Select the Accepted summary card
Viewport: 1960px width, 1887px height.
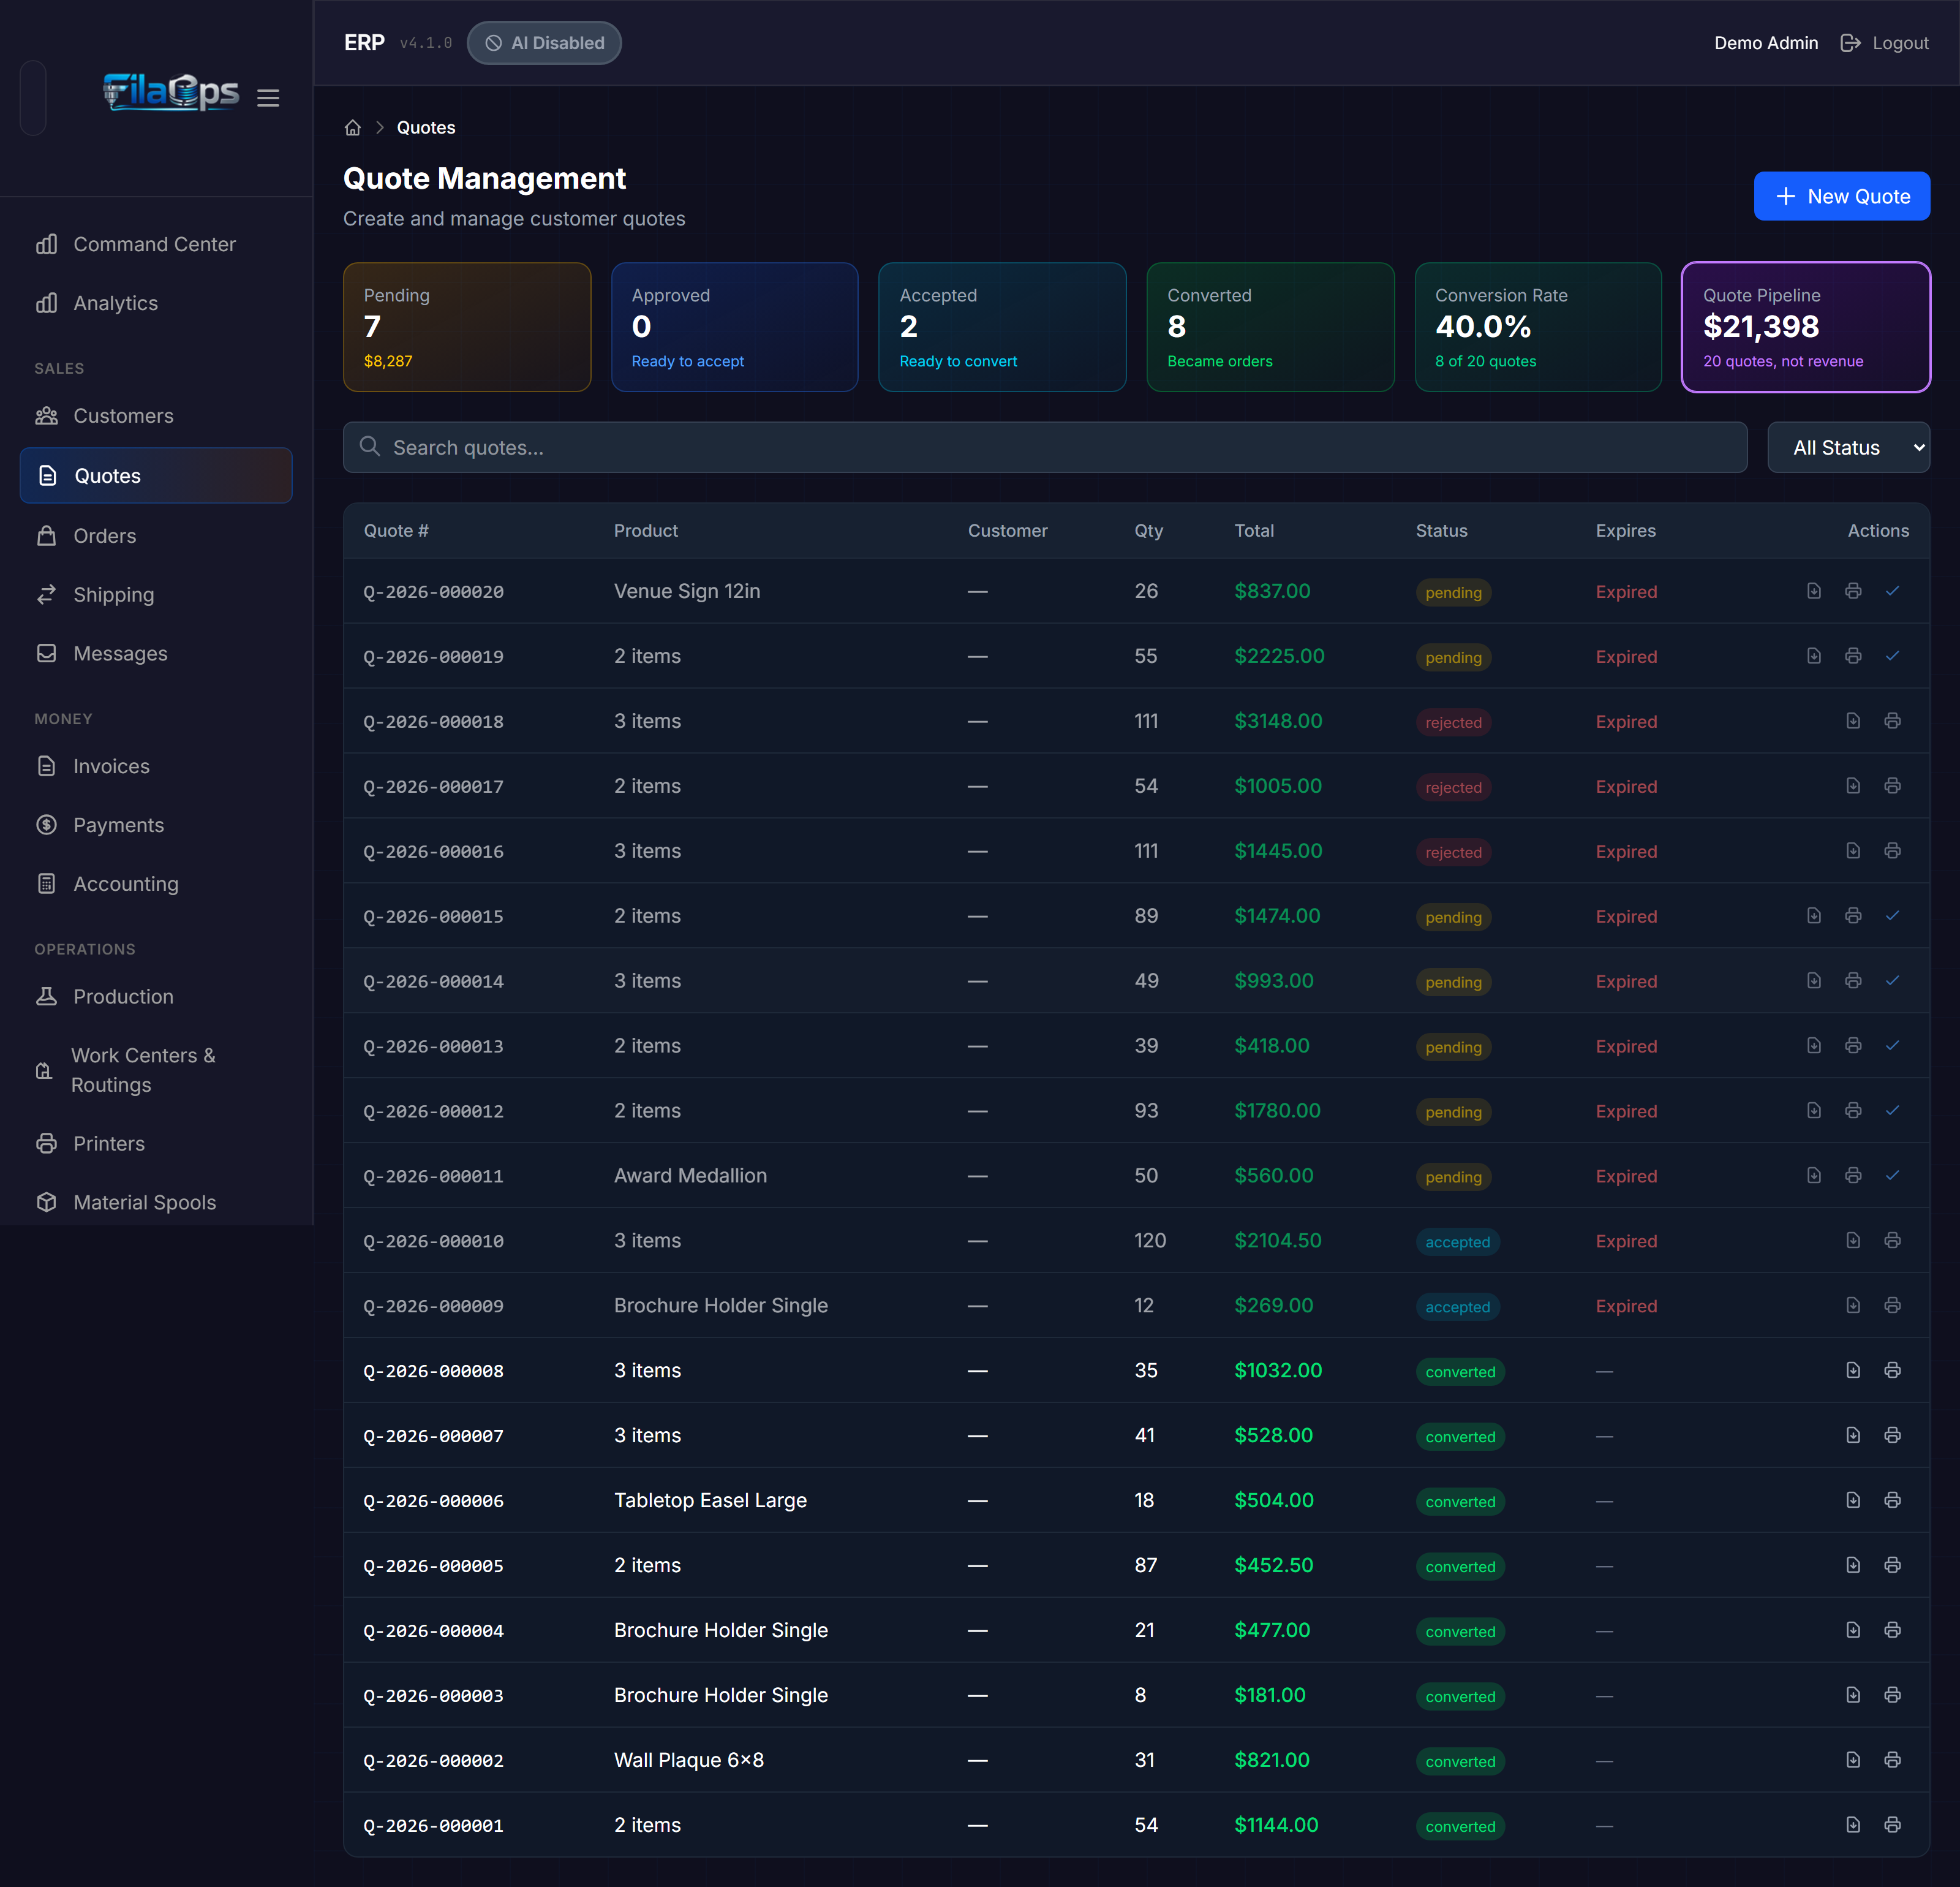[x=1002, y=327]
